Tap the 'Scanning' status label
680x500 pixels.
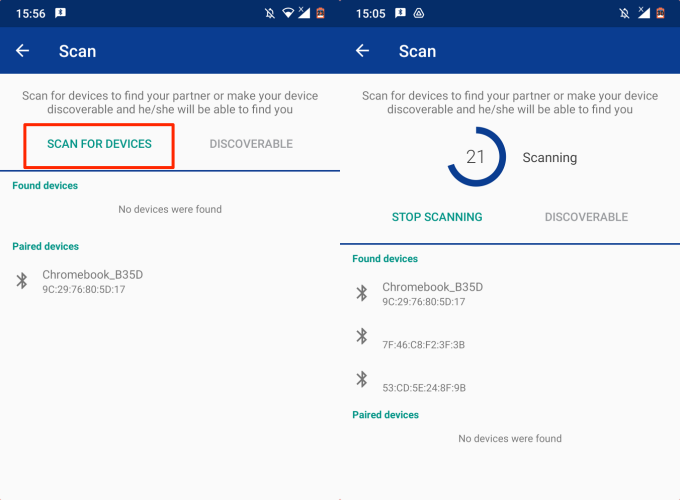tap(549, 157)
